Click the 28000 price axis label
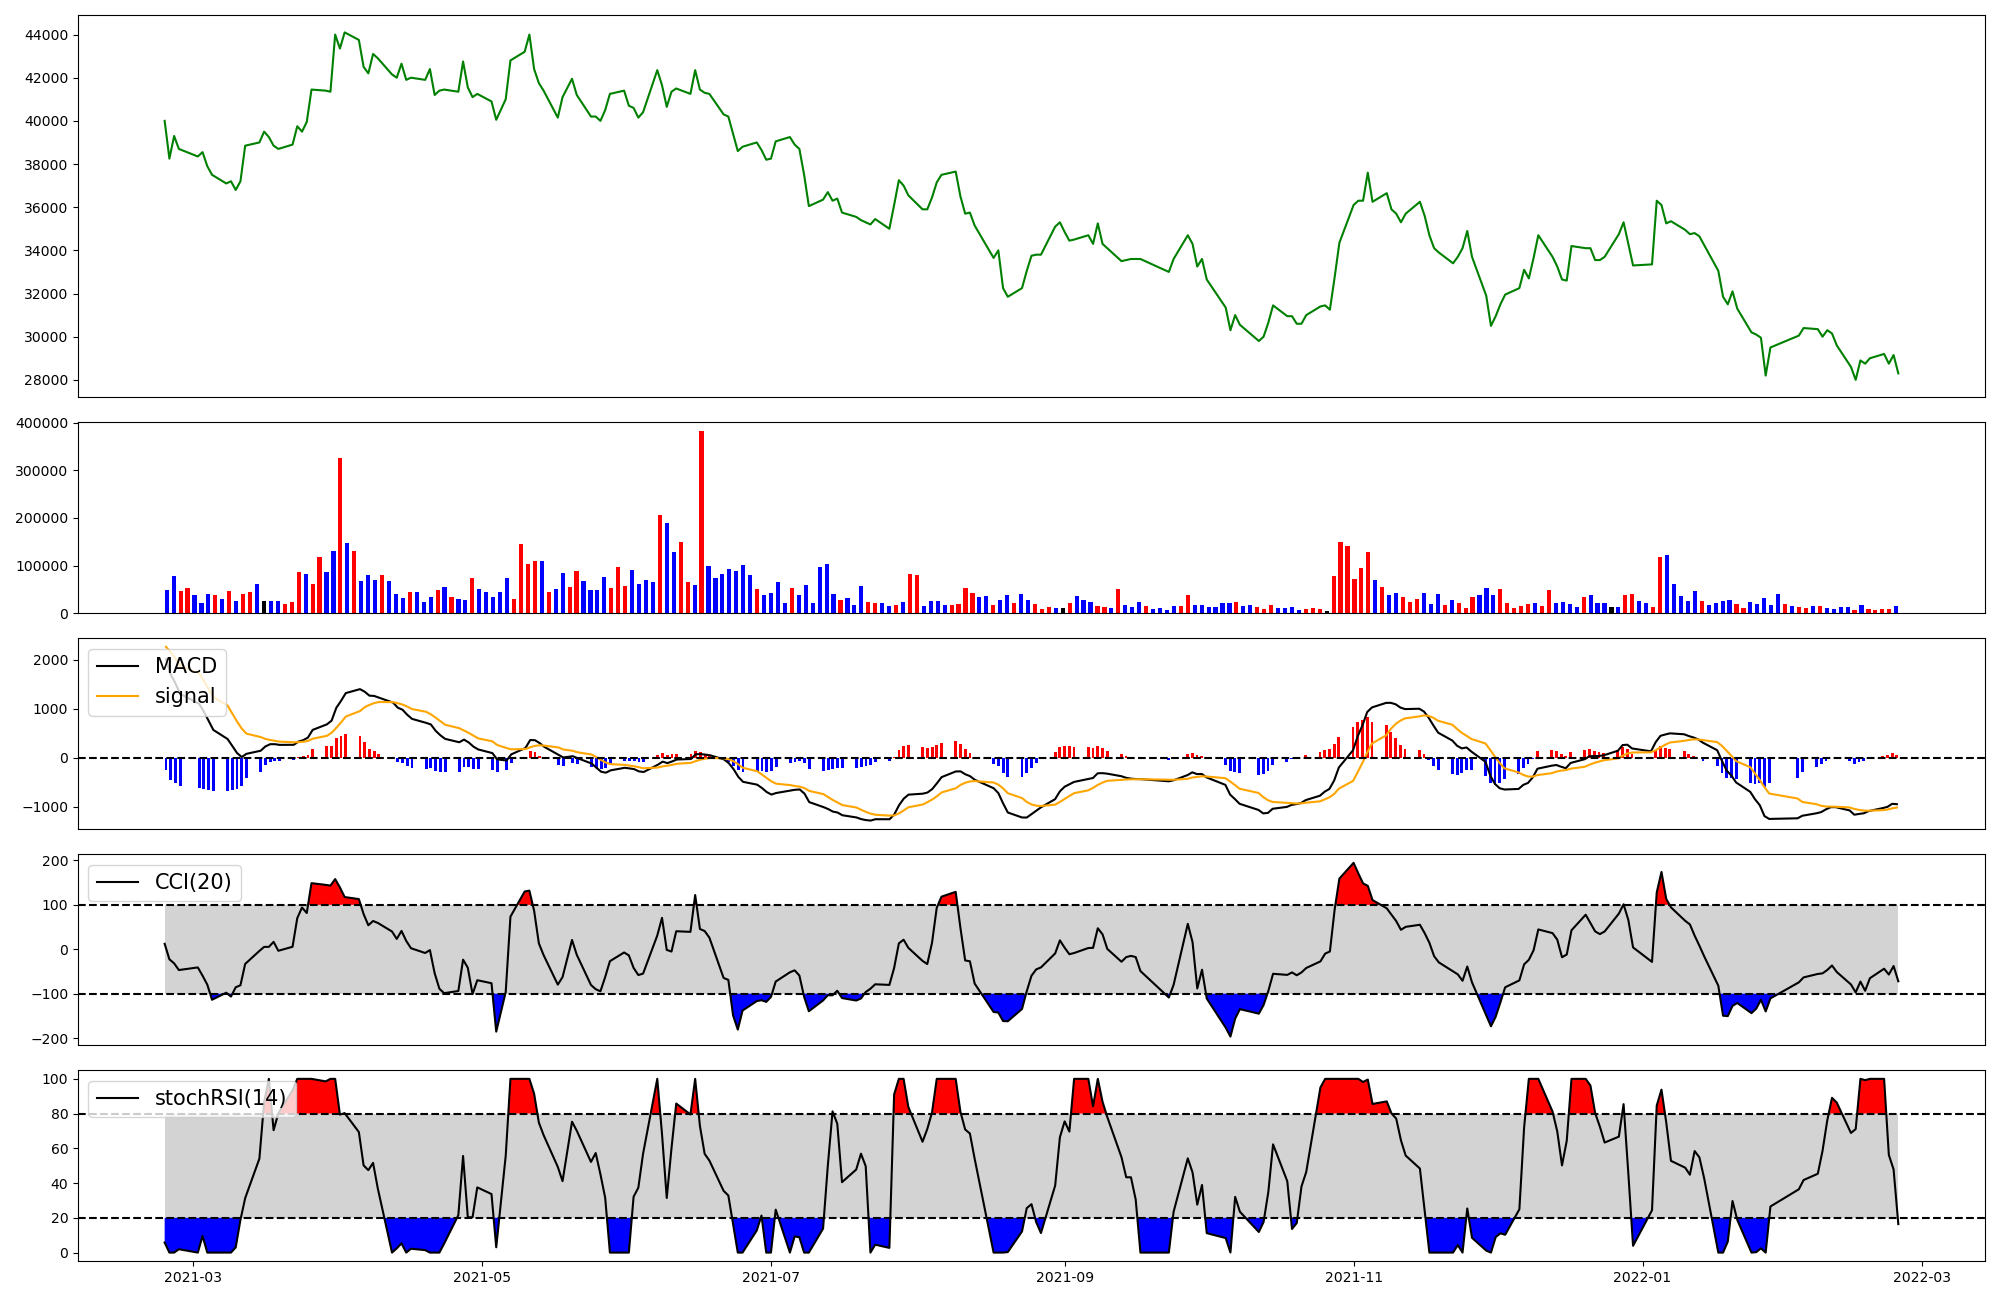Viewport: 2000px width, 1300px height. (x=48, y=380)
